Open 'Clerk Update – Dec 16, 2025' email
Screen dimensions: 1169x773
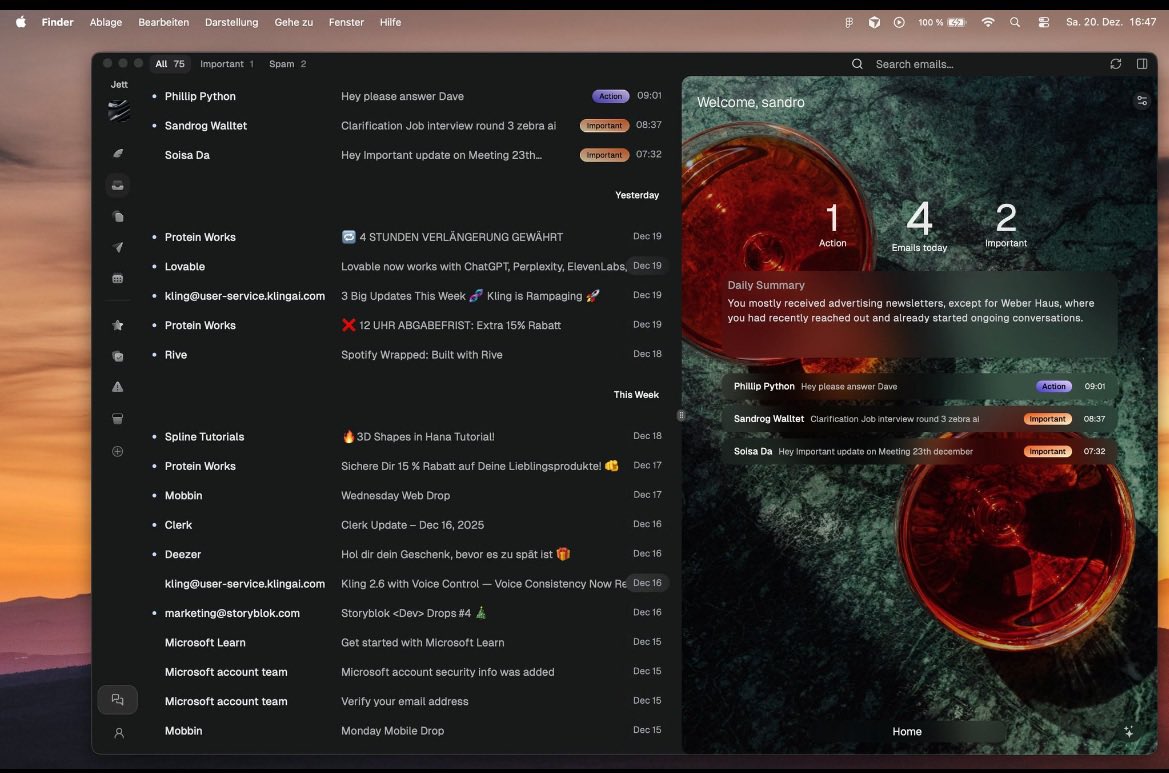(407, 525)
